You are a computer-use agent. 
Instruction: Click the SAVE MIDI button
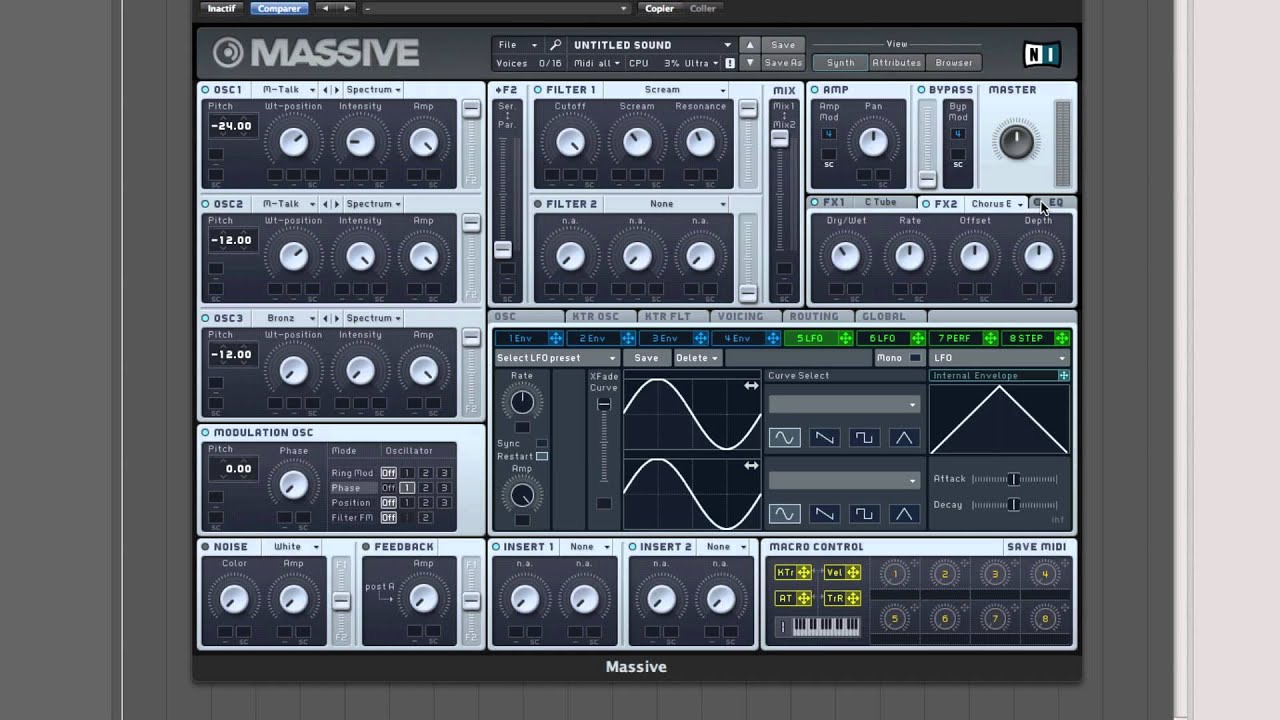[1036, 547]
